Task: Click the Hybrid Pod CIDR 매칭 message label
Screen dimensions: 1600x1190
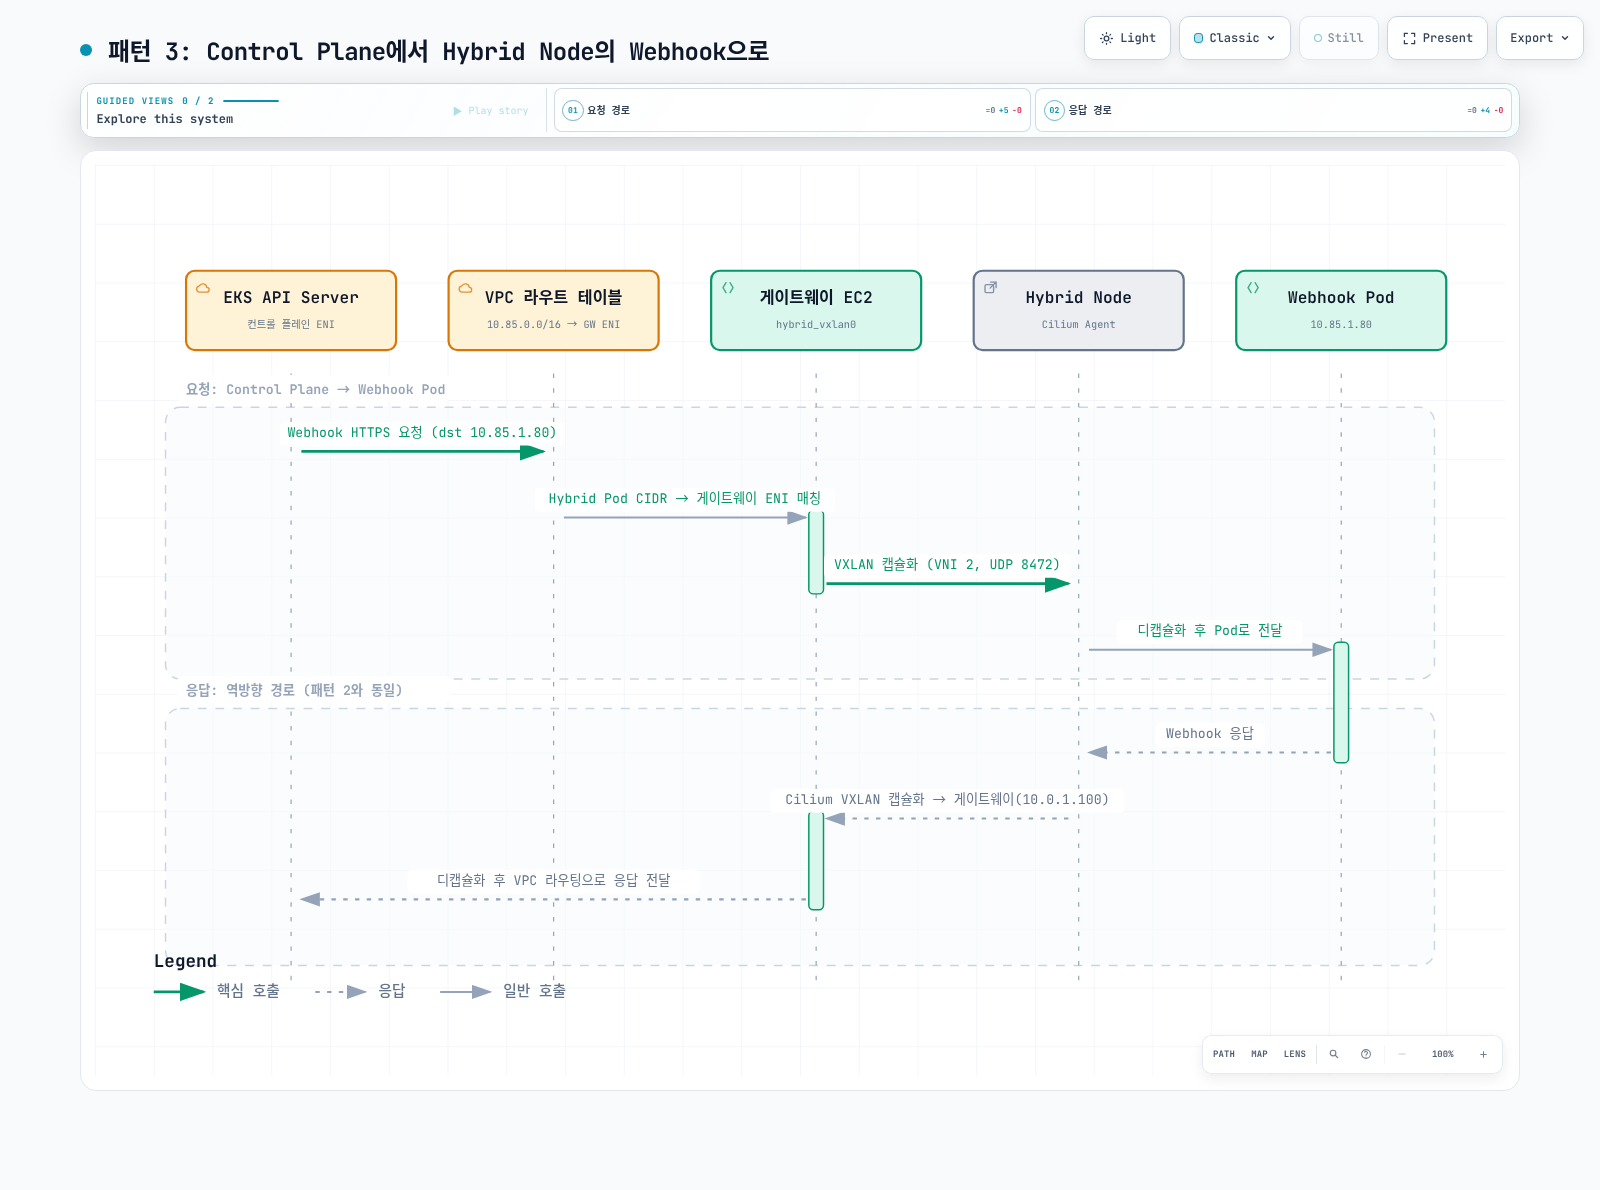Action: tap(684, 499)
